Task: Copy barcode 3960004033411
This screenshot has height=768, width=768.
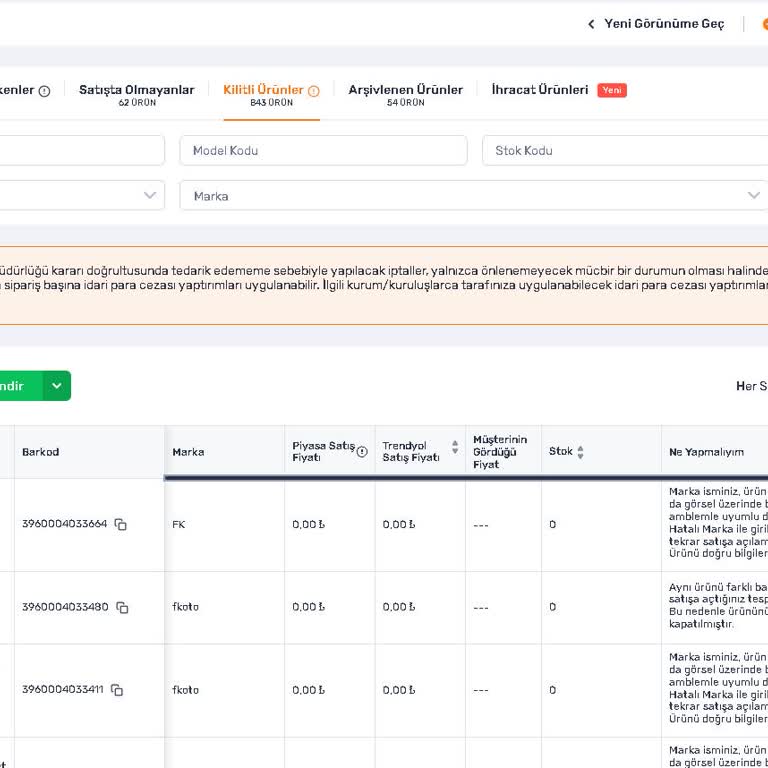Action: pos(117,690)
